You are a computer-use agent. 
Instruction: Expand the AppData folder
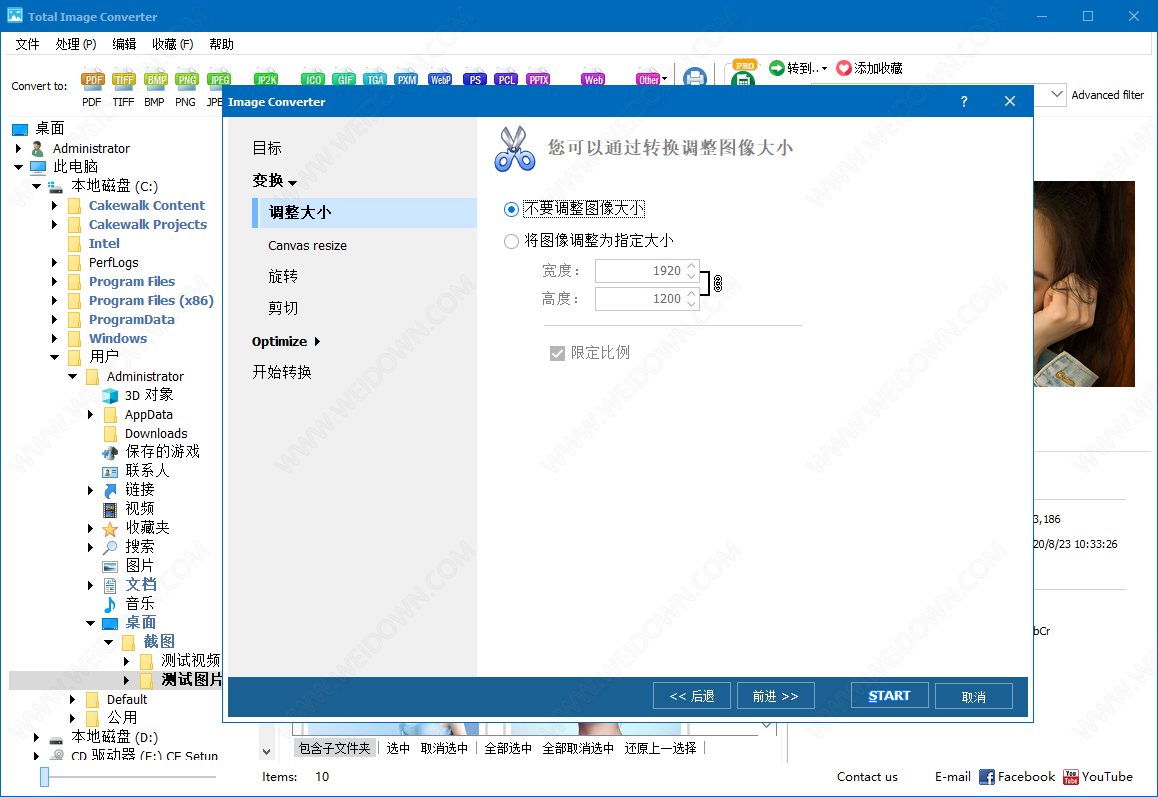coord(91,414)
